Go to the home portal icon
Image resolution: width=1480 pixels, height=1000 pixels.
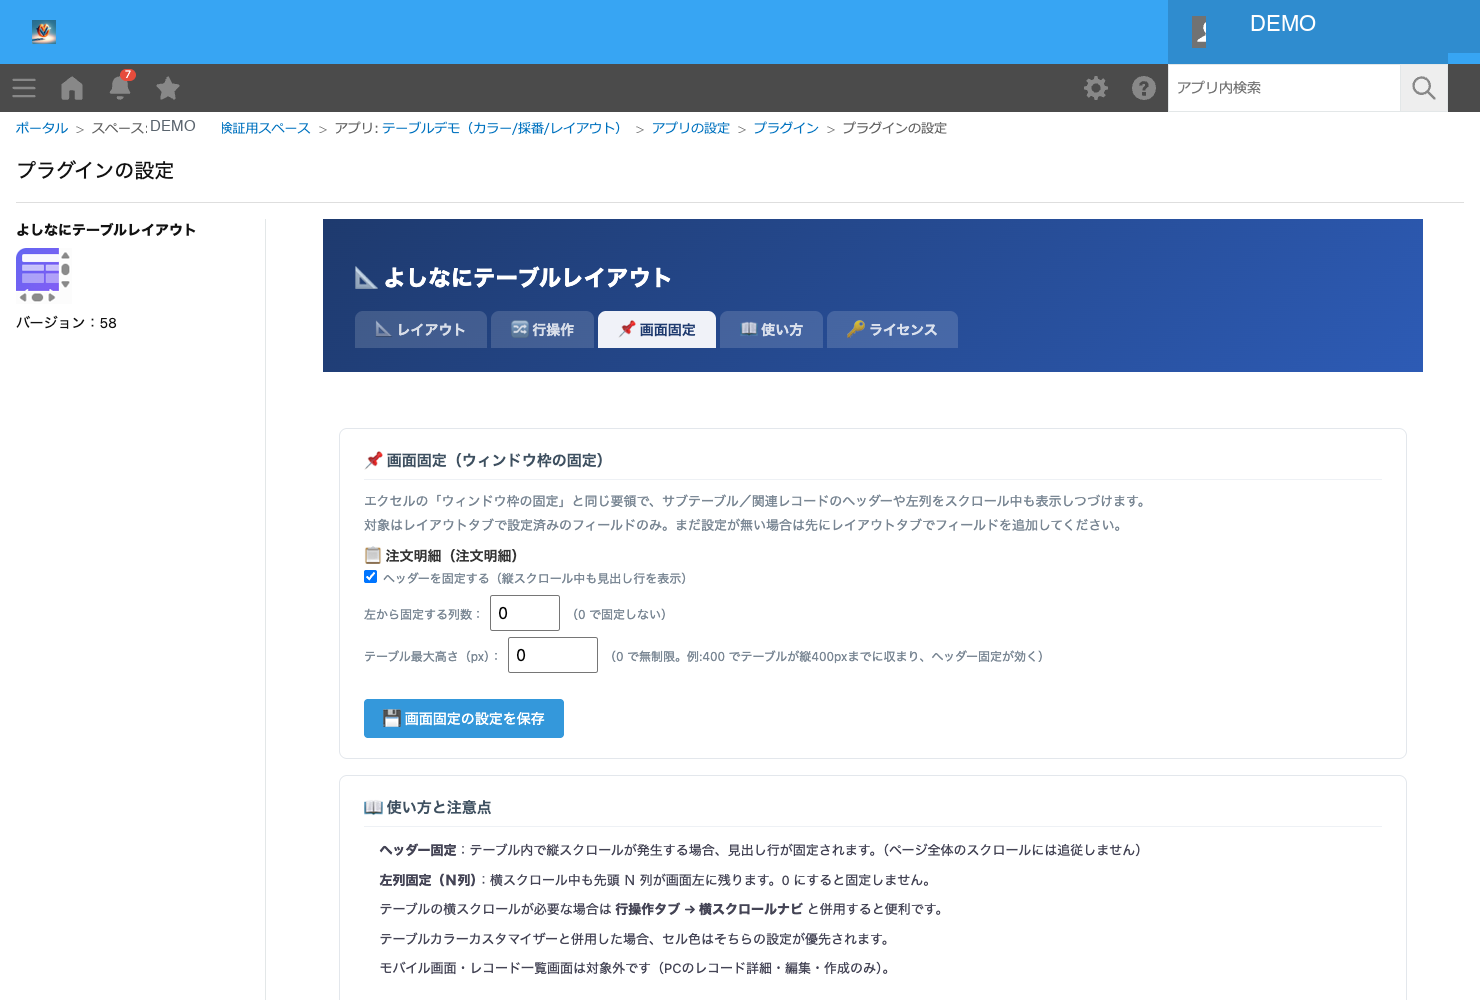72,88
